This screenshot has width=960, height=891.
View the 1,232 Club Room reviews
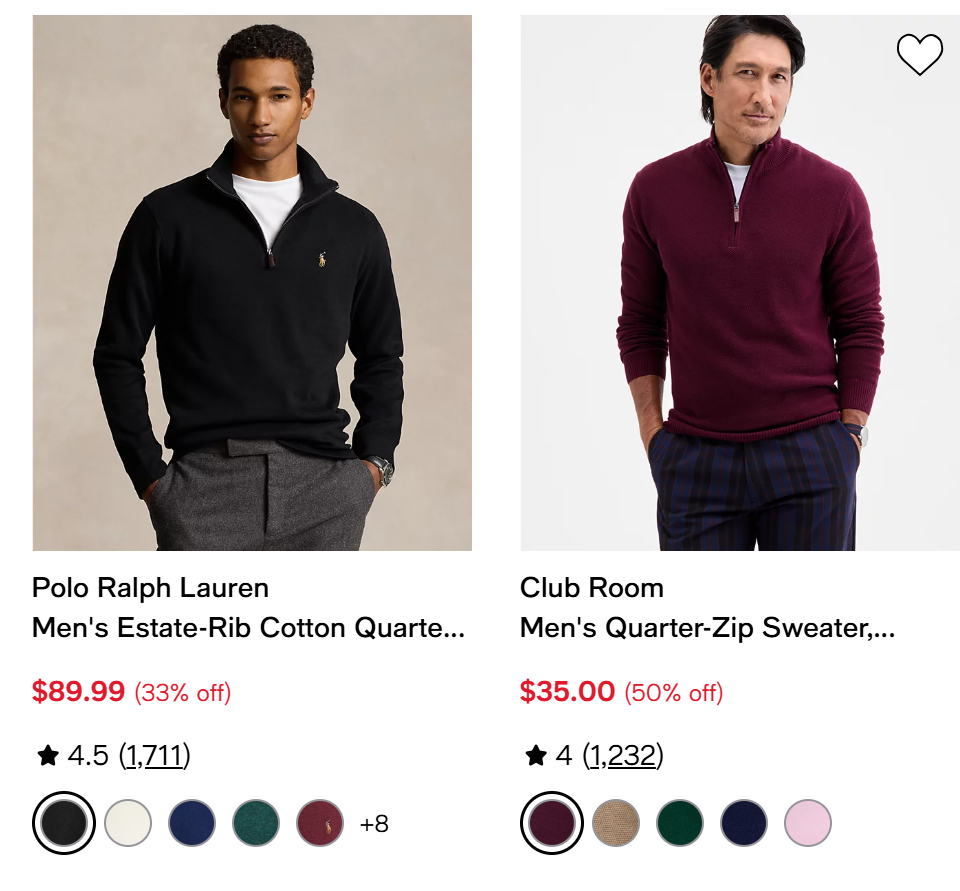622,756
